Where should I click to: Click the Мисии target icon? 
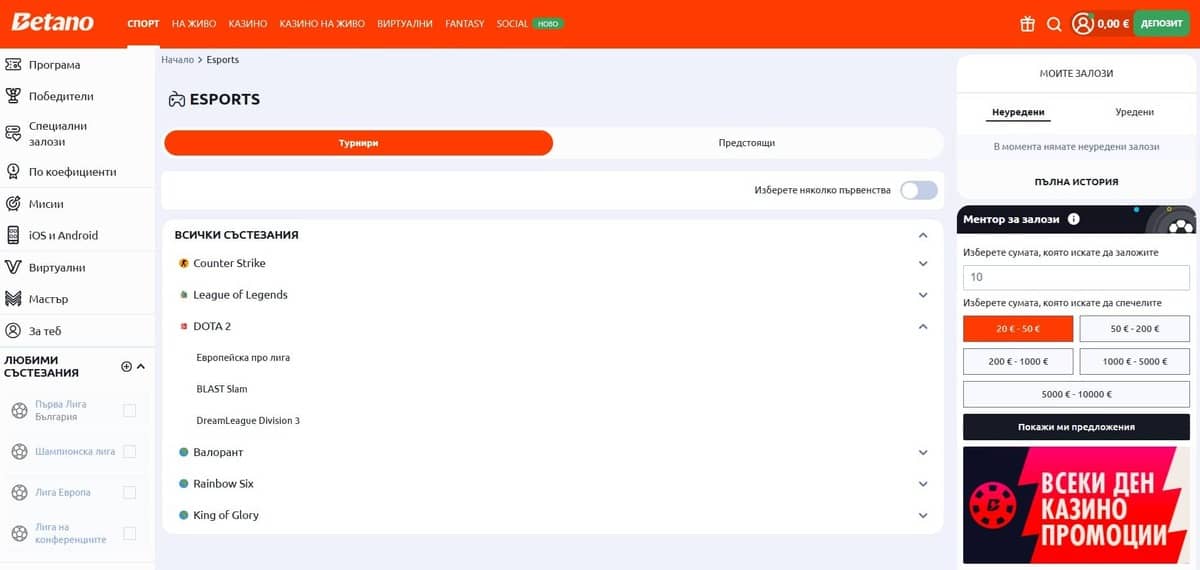tap(13, 203)
